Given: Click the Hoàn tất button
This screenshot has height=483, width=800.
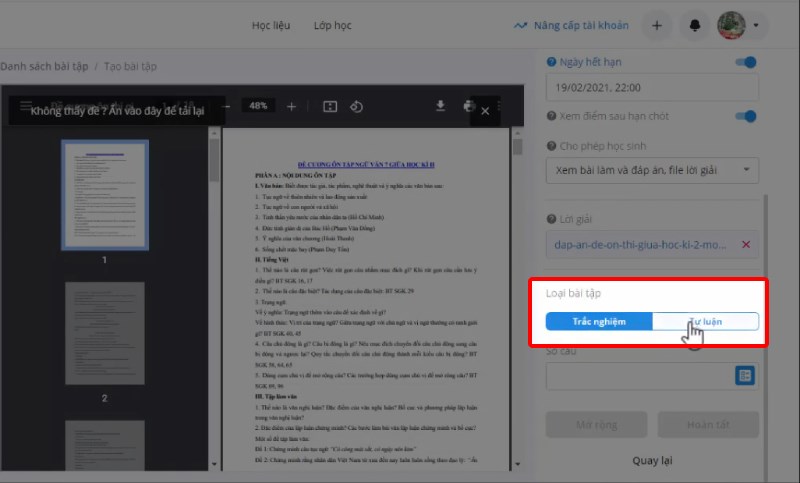Looking at the screenshot, I should point(708,425).
